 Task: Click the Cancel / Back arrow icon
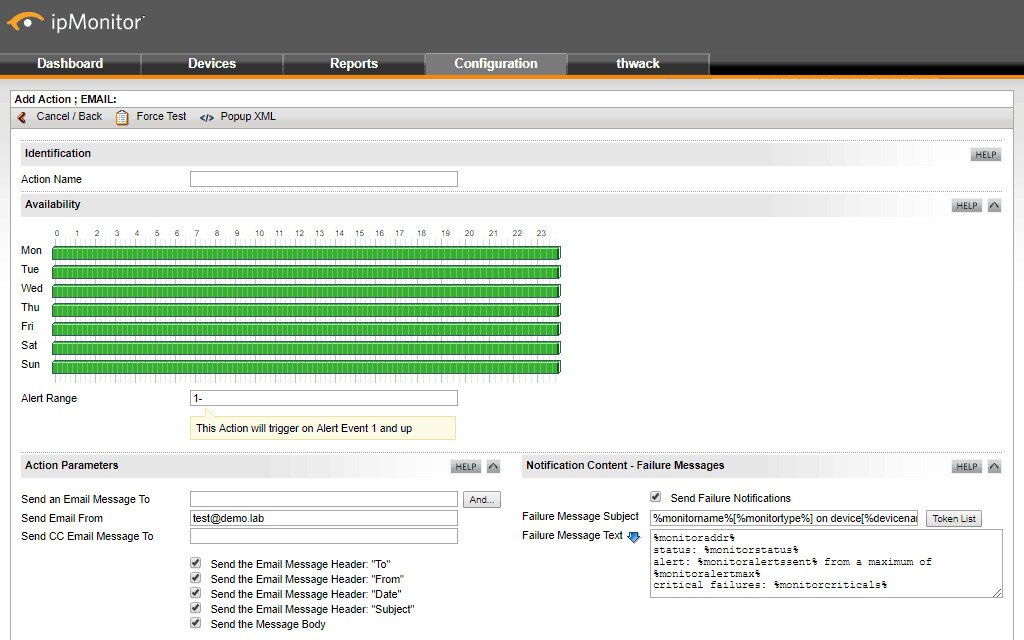(x=22, y=116)
